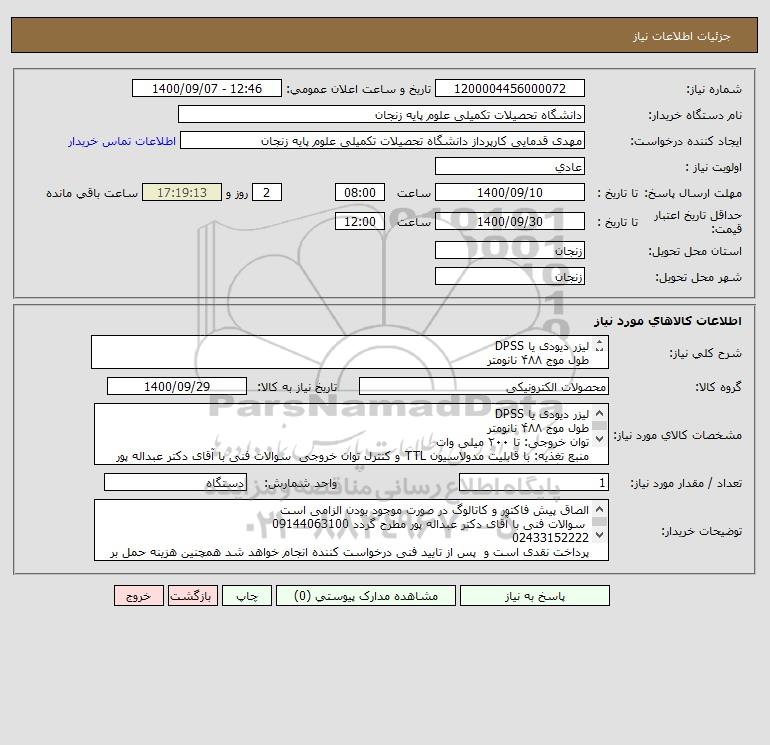Select announcement date field 1400/09/07 - 12:46
Image resolution: width=770 pixels, height=745 pixels.
coord(207,88)
